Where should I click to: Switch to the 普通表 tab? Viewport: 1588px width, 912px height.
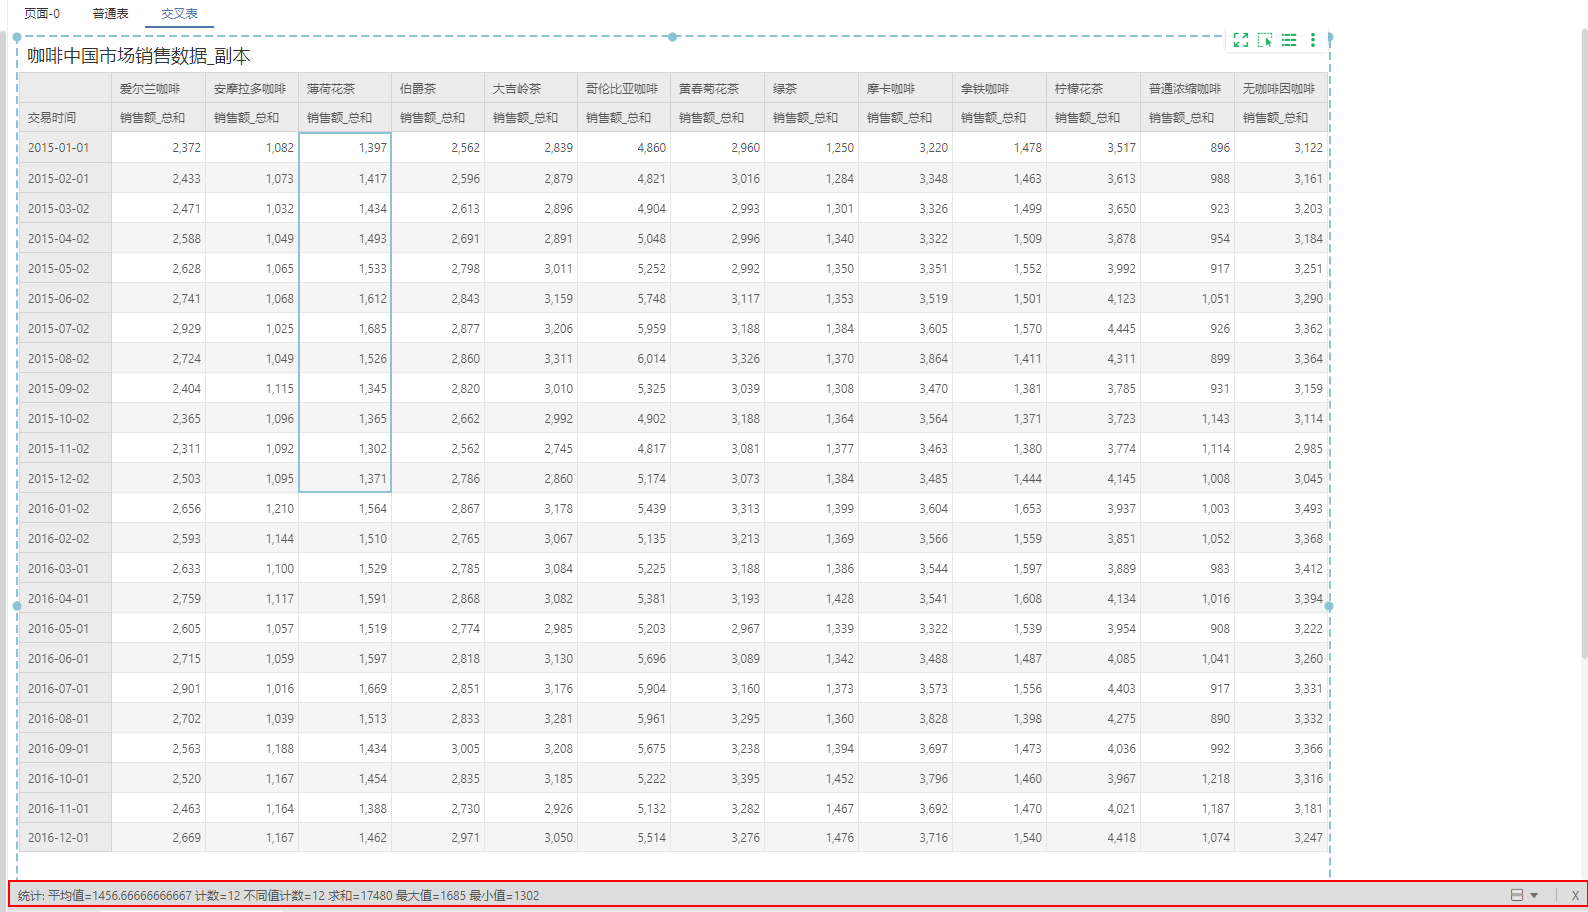110,14
